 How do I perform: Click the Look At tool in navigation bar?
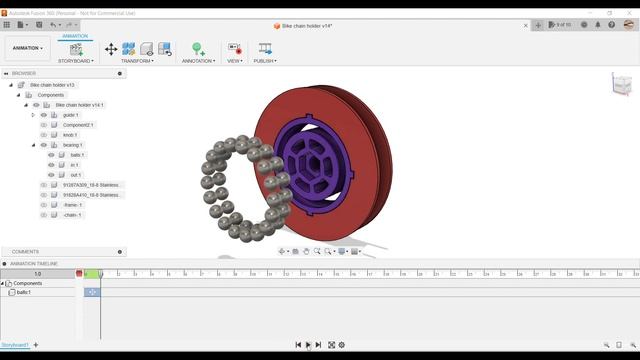tap(296, 251)
